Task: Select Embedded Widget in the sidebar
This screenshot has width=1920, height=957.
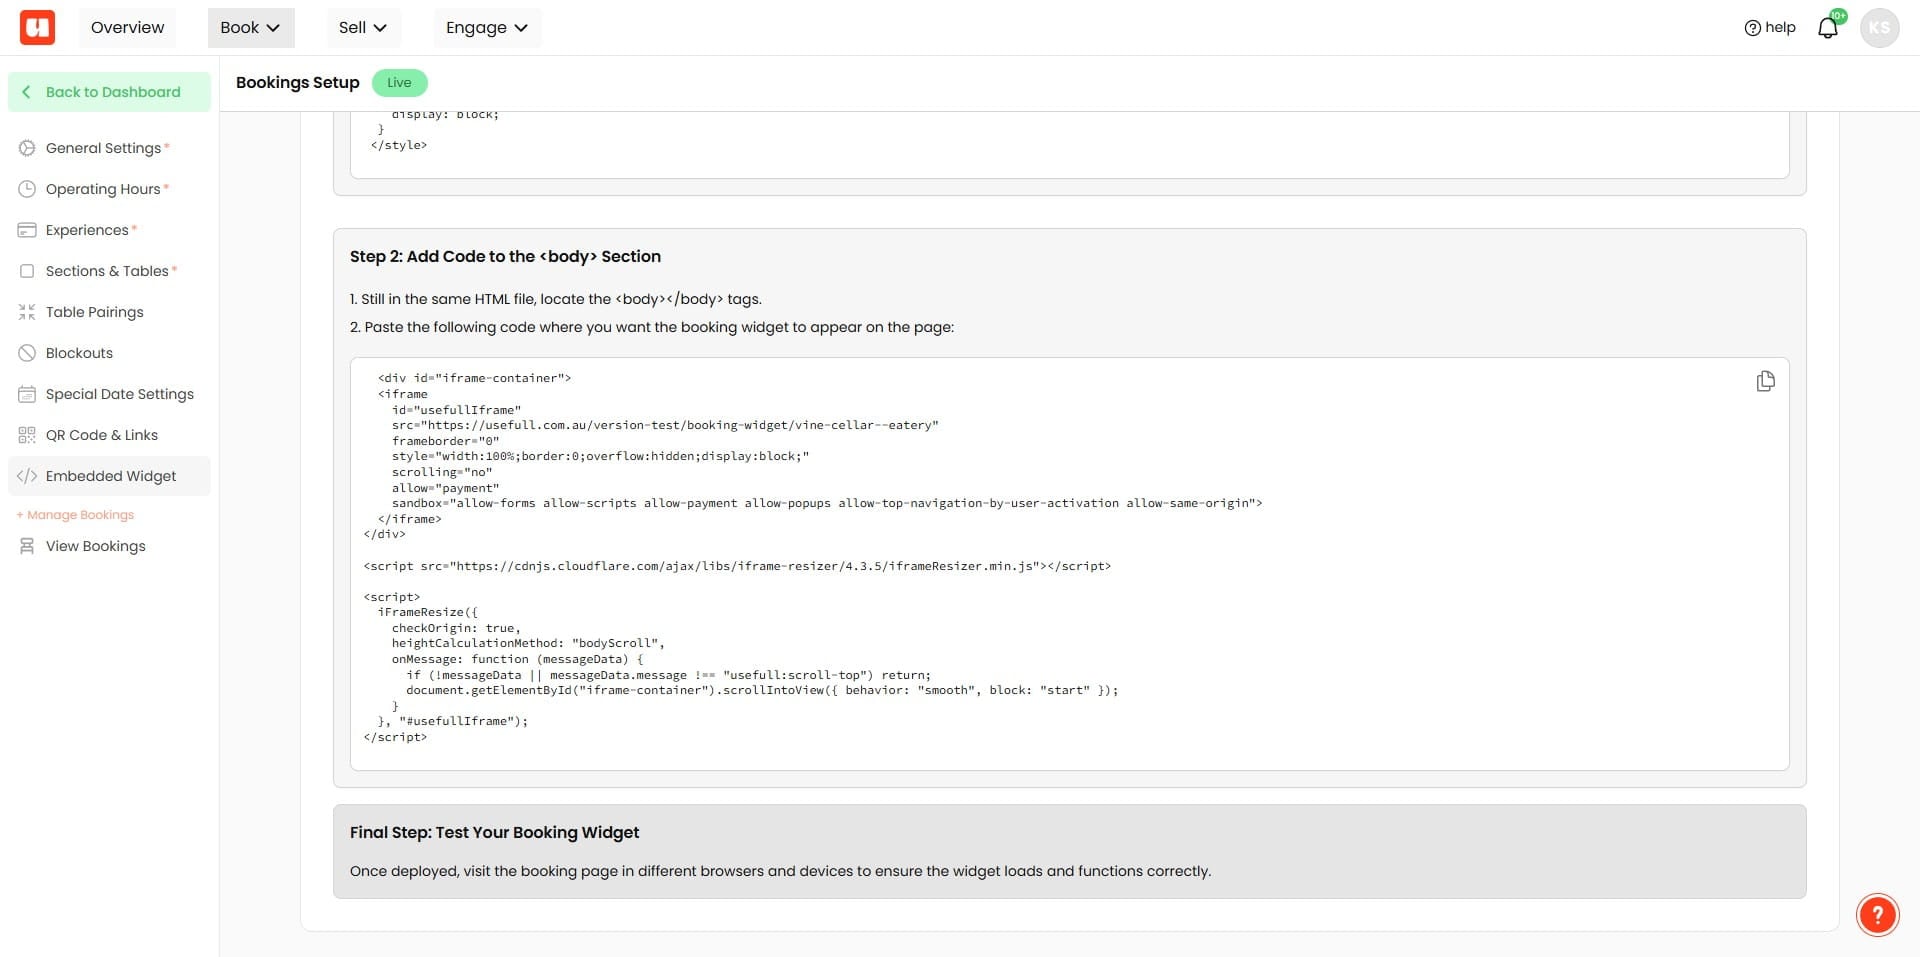Action: tap(109, 476)
